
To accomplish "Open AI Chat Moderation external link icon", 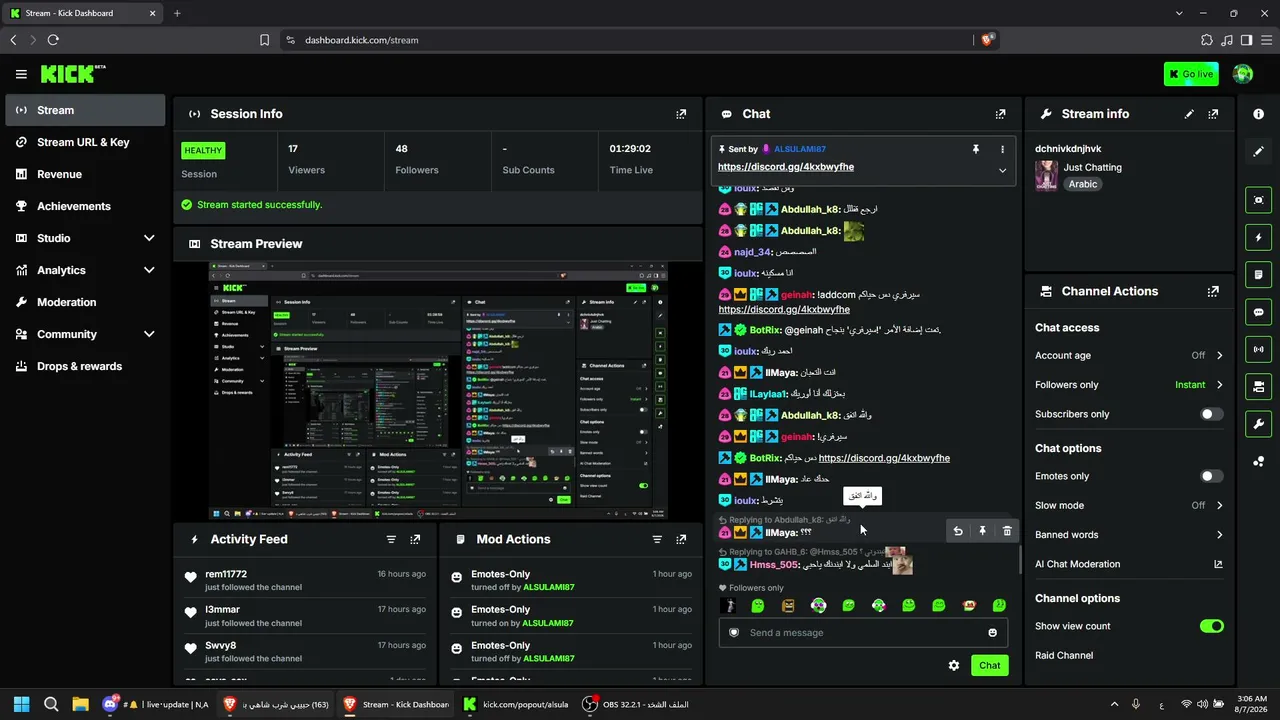I will (x=1218, y=564).
